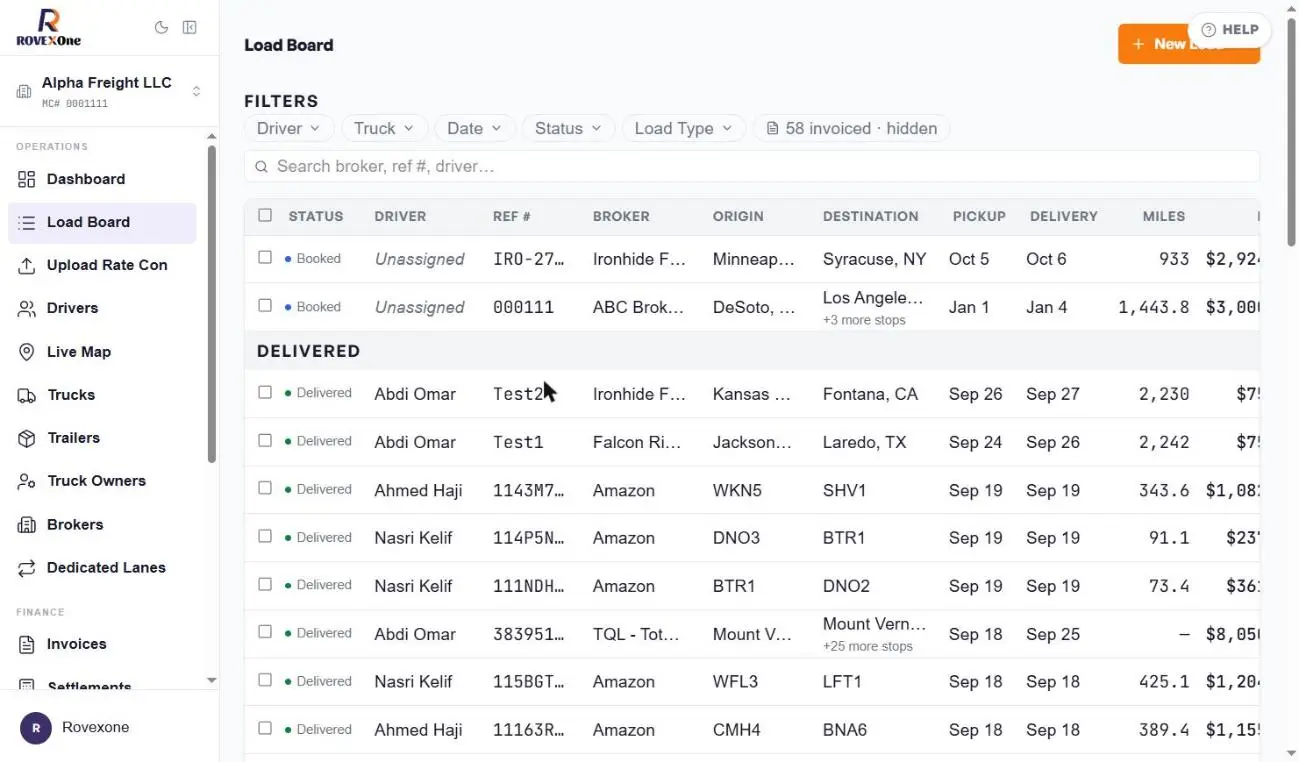Click the Trucks truck icon
This screenshot has height=762, width=1299.
27,395
